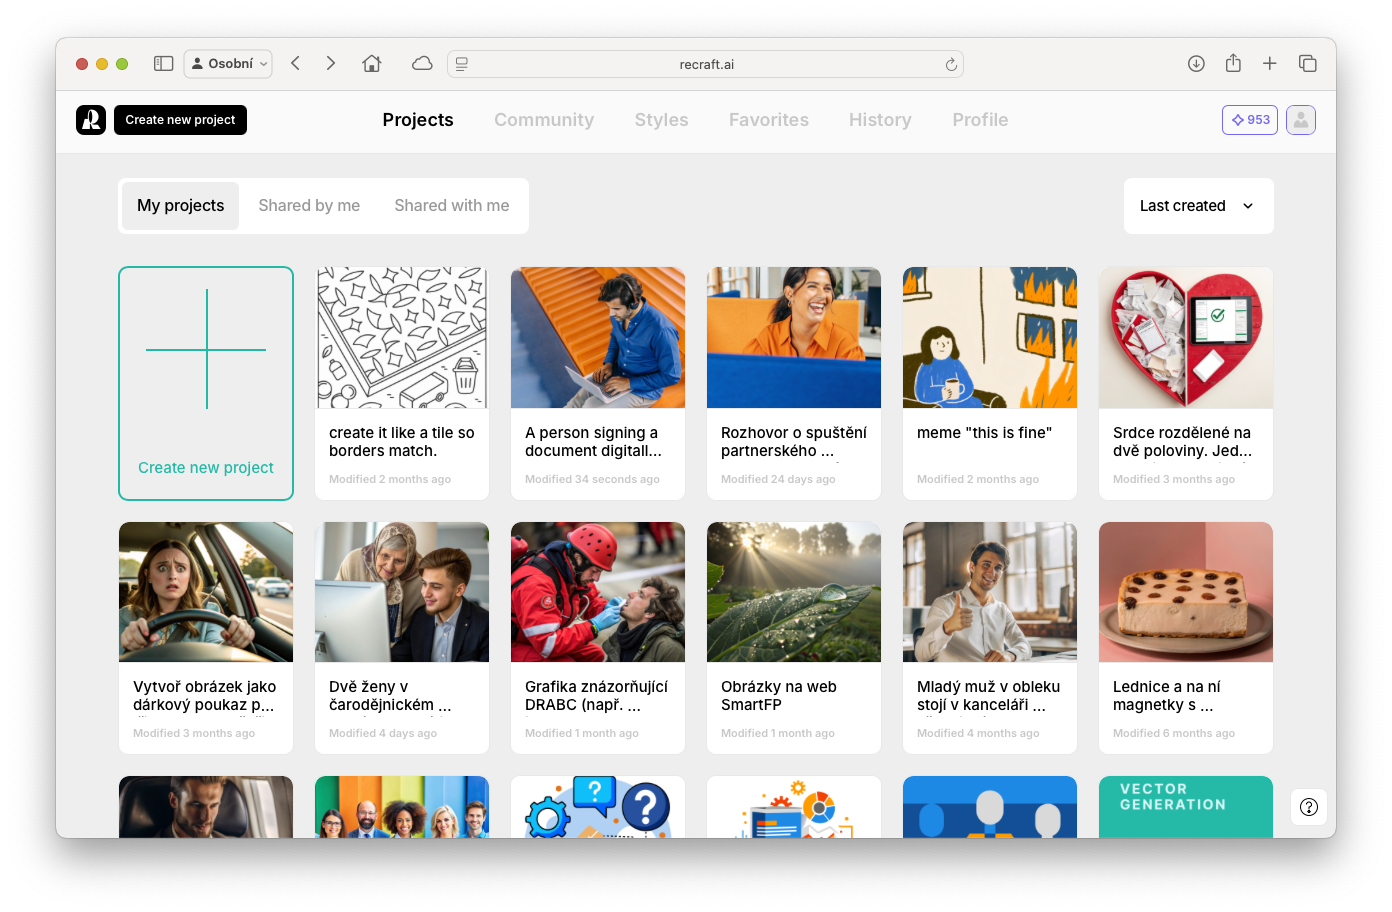
Task: Open the tile pattern project thumbnail
Action: click(402, 337)
